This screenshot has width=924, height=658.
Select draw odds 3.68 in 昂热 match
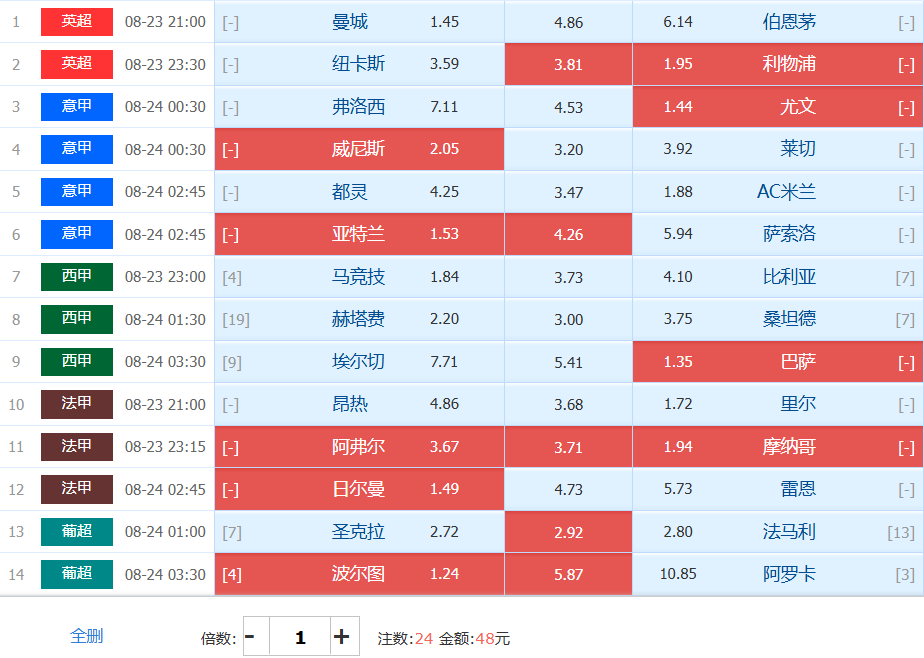[x=568, y=404]
